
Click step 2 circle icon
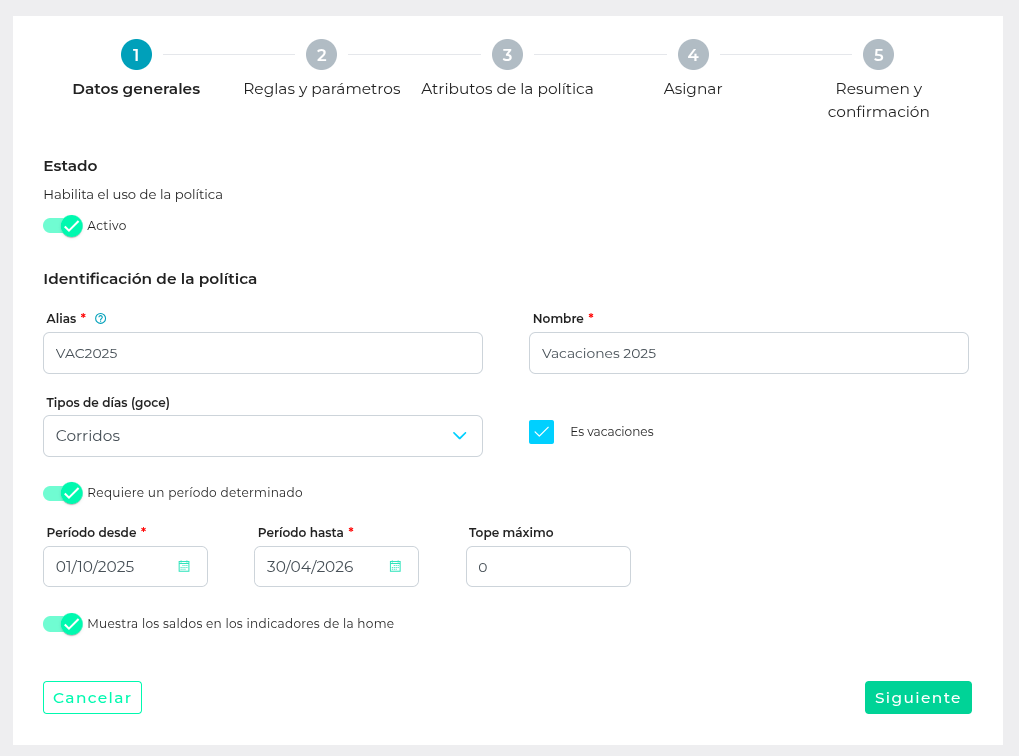(x=322, y=55)
